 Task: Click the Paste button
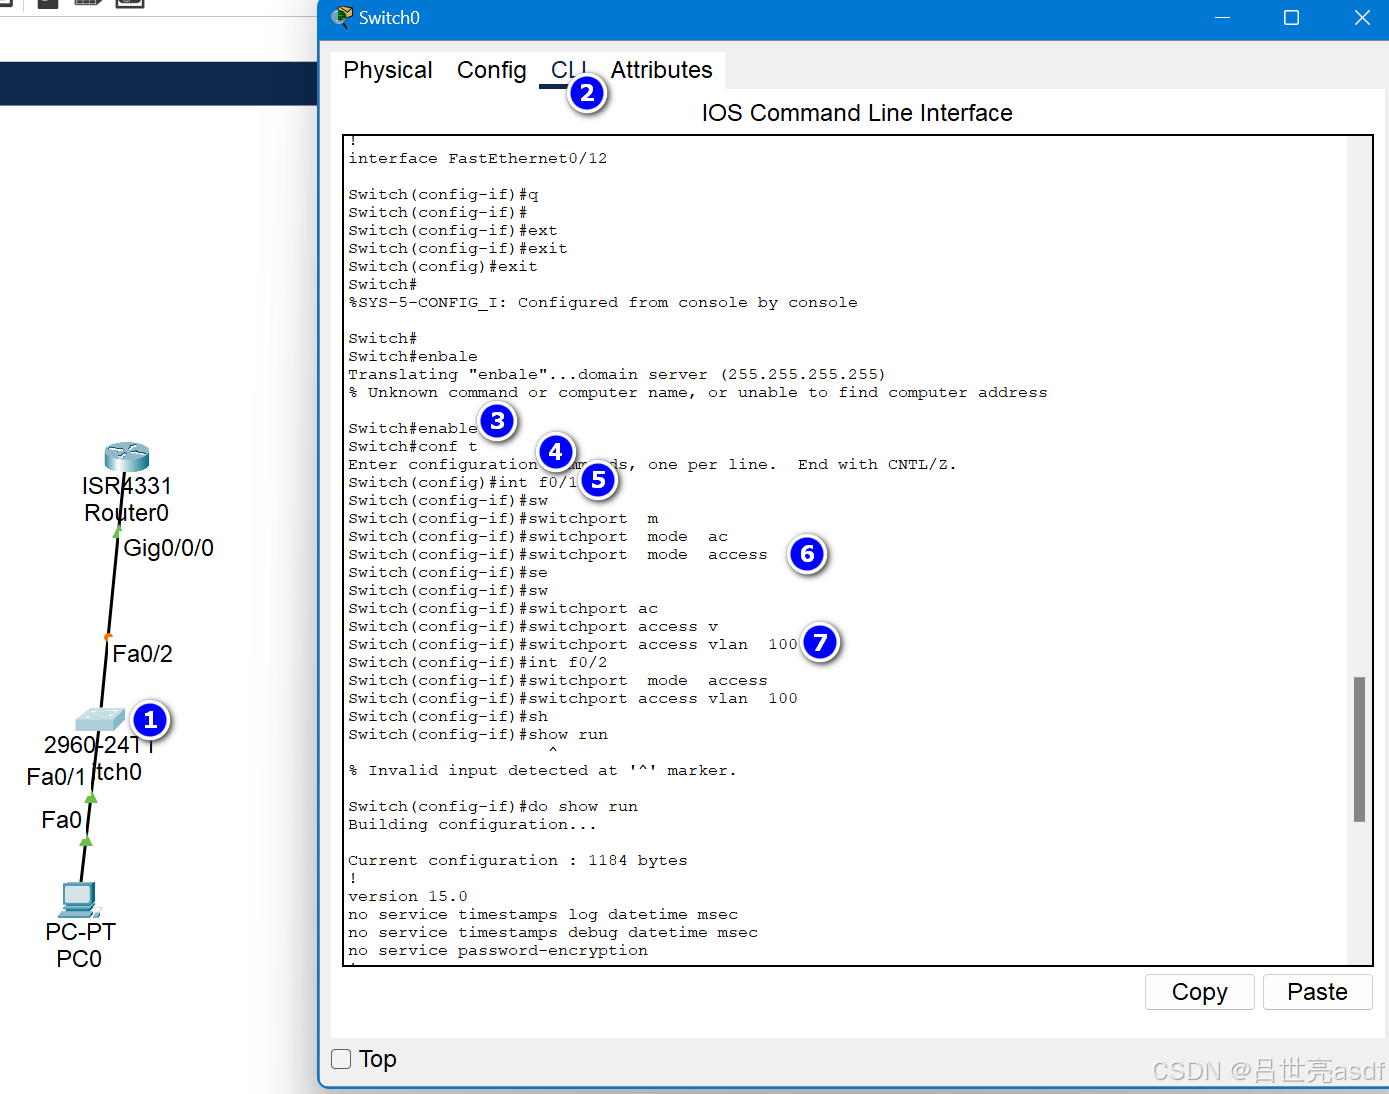1317,992
